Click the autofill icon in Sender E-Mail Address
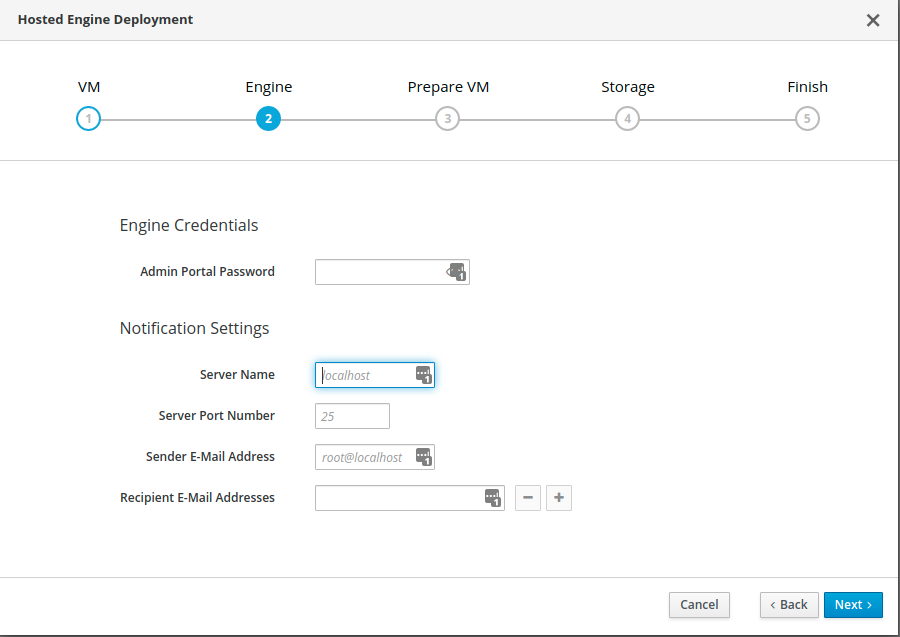This screenshot has height=637, width=900. tap(423, 457)
